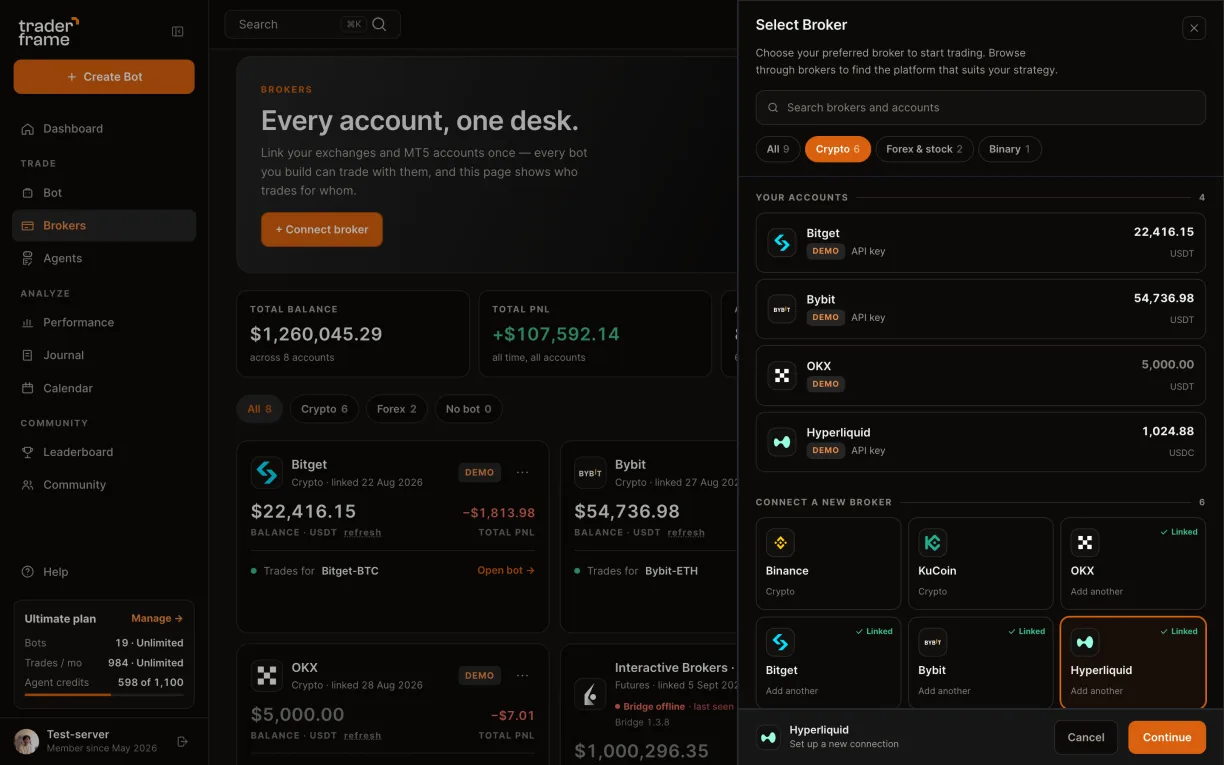
Task: Click the Bitget logo in Connect a new broker
Action: 780,642
